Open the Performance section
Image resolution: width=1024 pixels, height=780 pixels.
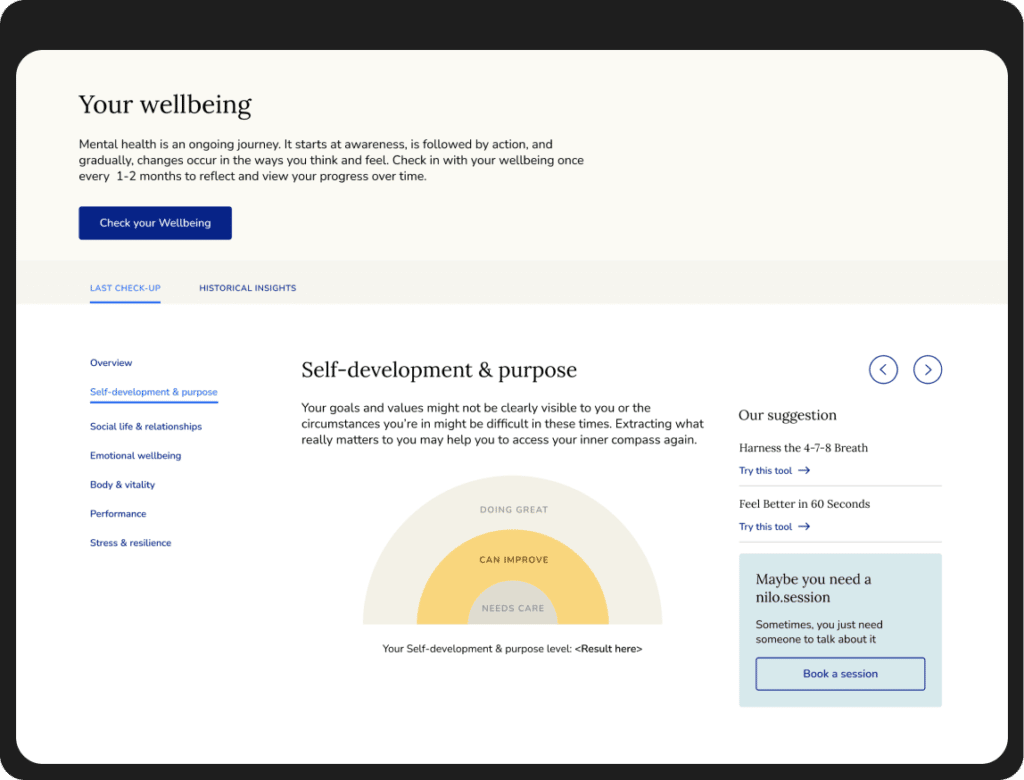(118, 513)
